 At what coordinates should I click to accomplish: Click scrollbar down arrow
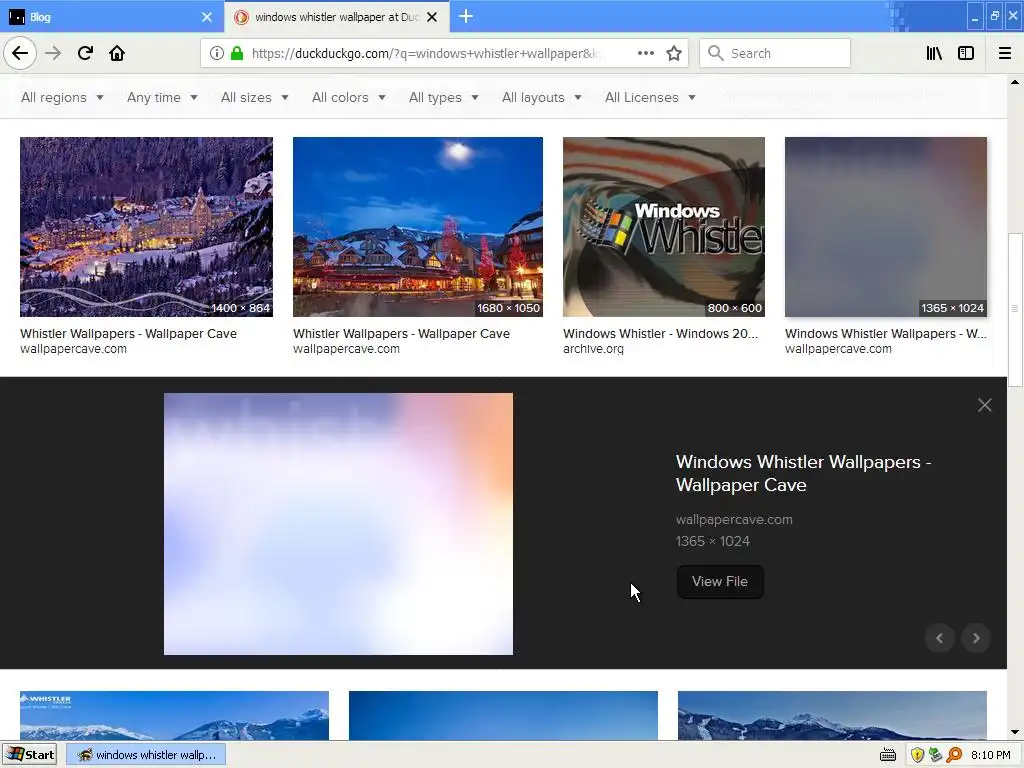click(x=1015, y=732)
